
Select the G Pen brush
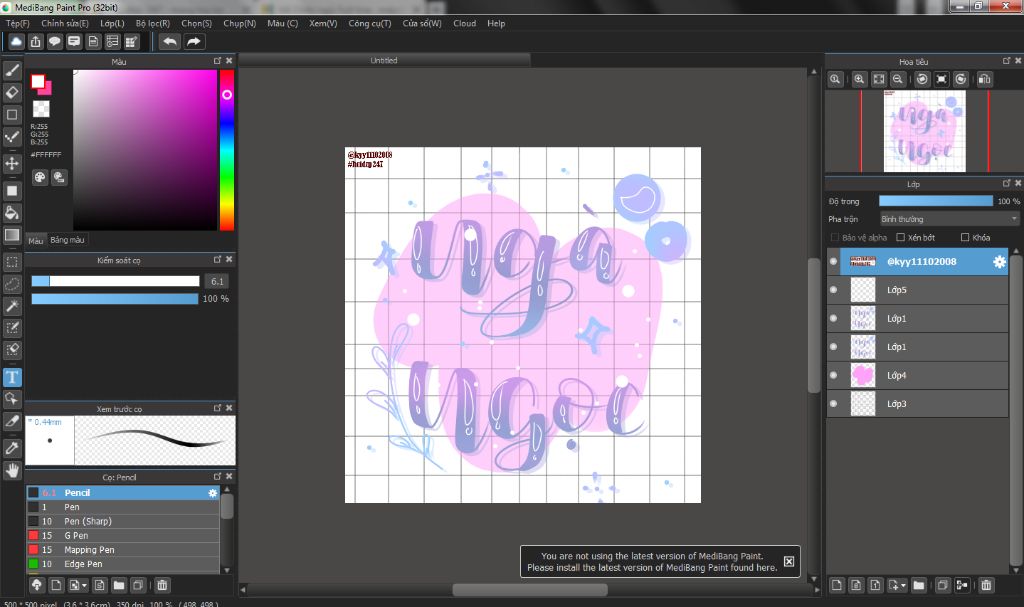click(x=123, y=535)
